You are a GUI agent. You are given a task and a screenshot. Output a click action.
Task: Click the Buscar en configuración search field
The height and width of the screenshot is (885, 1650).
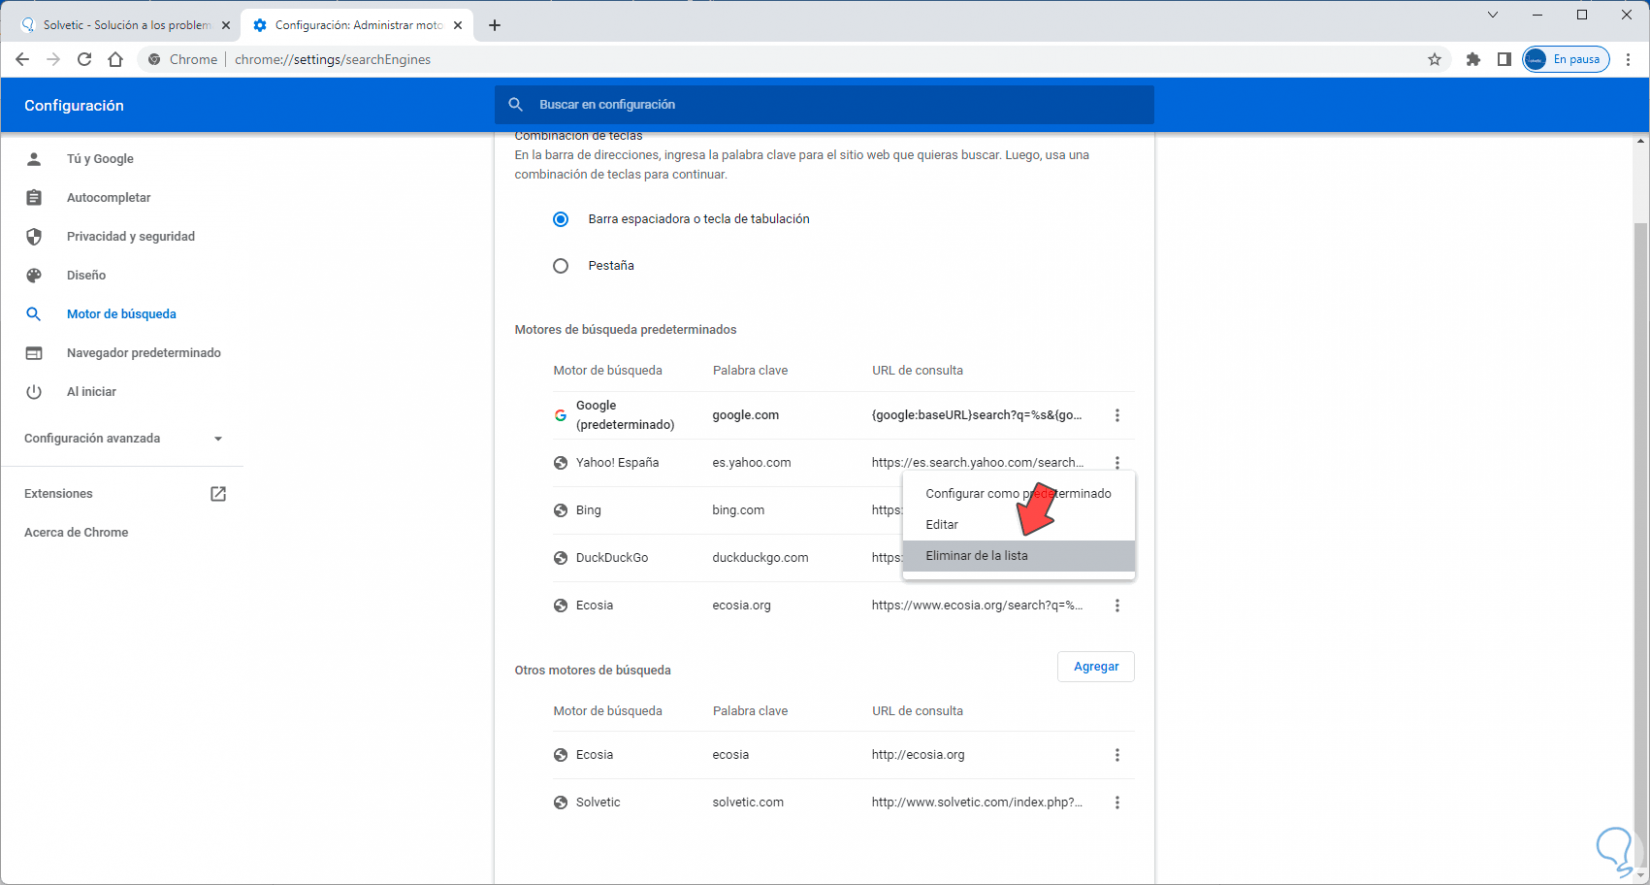coord(824,104)
